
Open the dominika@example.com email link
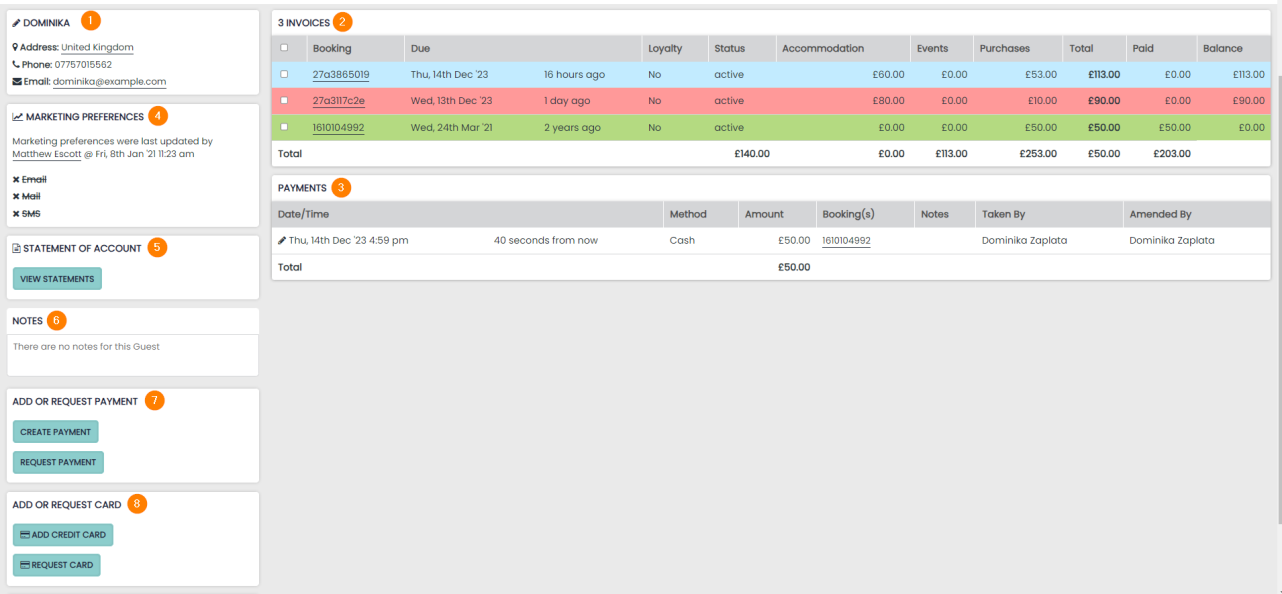[109, 82]
